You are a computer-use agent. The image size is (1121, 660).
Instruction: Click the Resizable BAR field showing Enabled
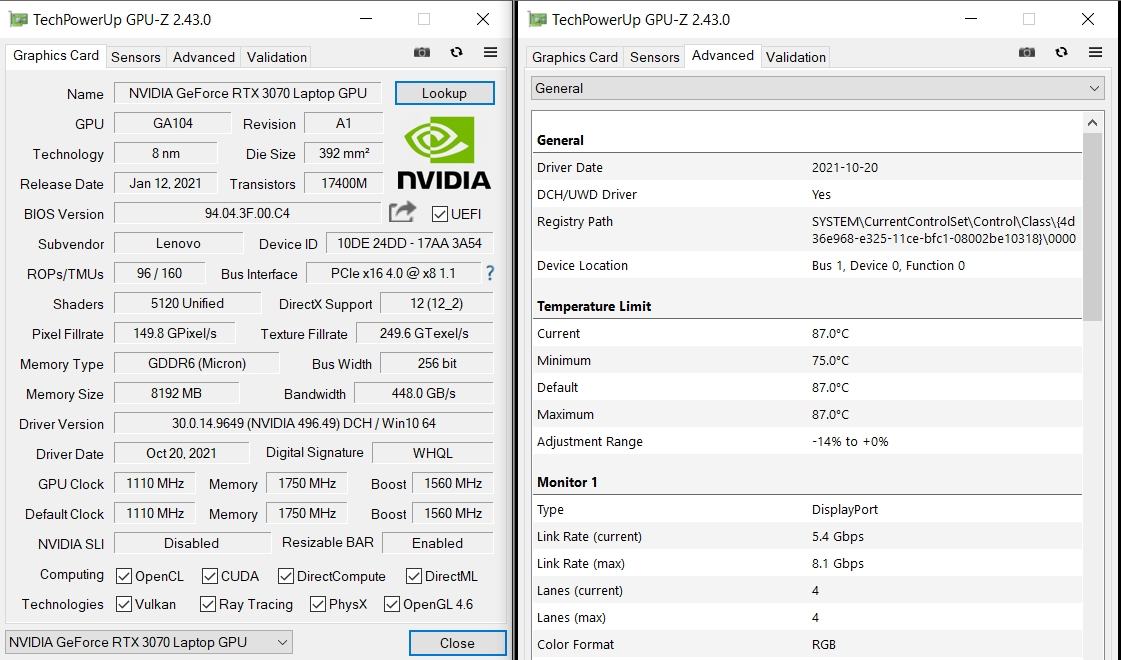coord(438,543)
